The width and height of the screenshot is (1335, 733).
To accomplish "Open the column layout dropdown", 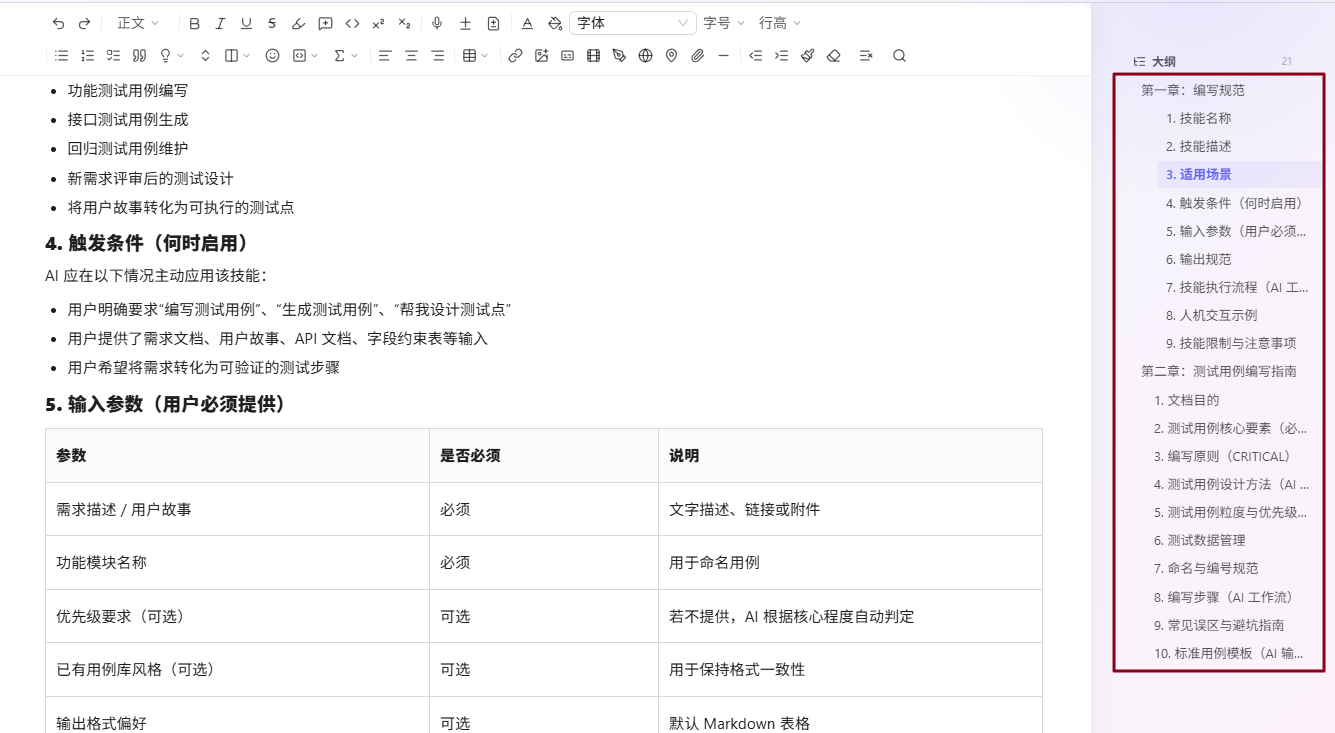I will [237, 56].
